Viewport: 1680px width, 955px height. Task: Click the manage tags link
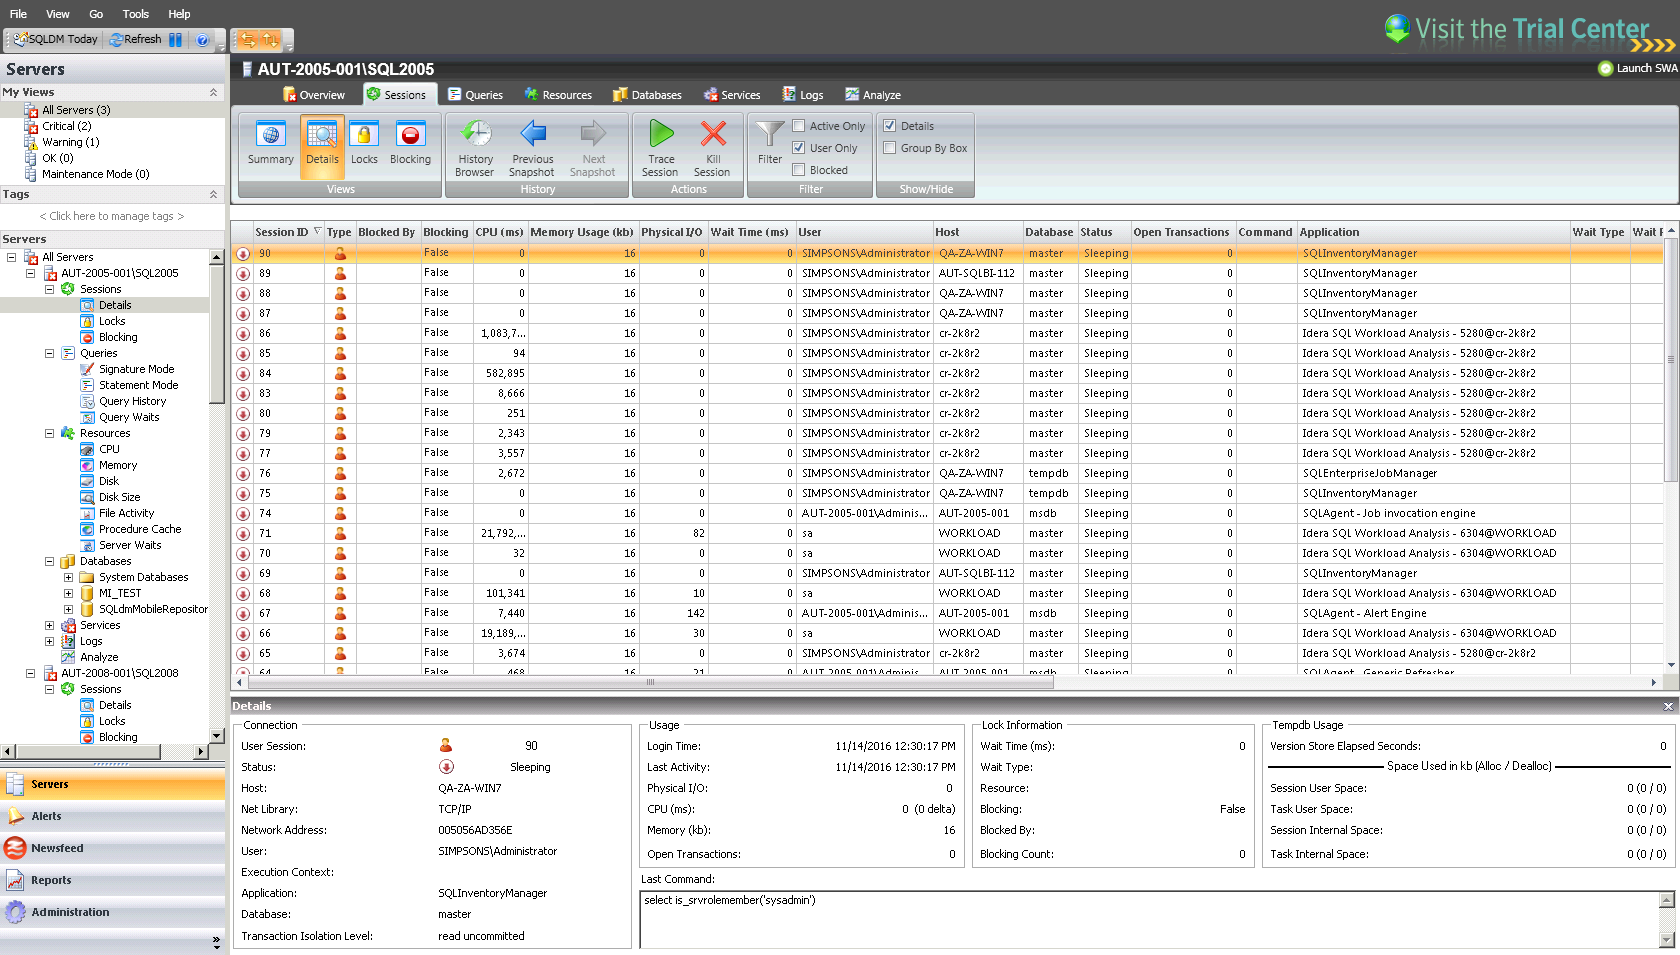pyautogui.click(x=111, y=216)
